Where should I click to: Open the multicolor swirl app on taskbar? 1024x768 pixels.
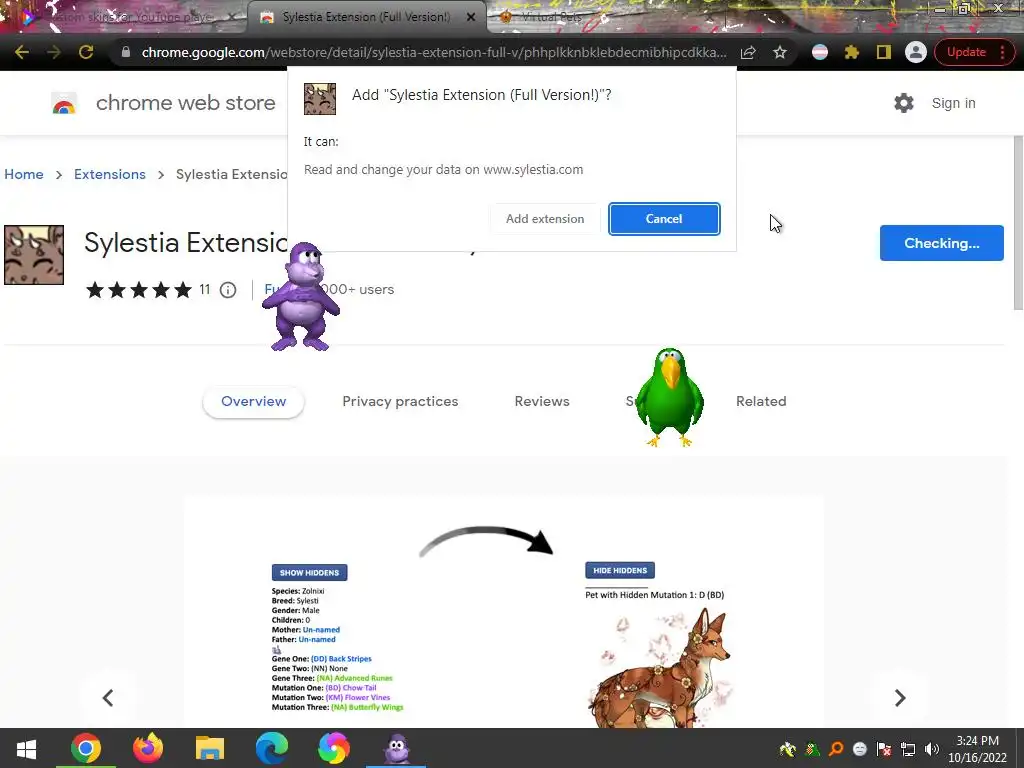[334, 748]
